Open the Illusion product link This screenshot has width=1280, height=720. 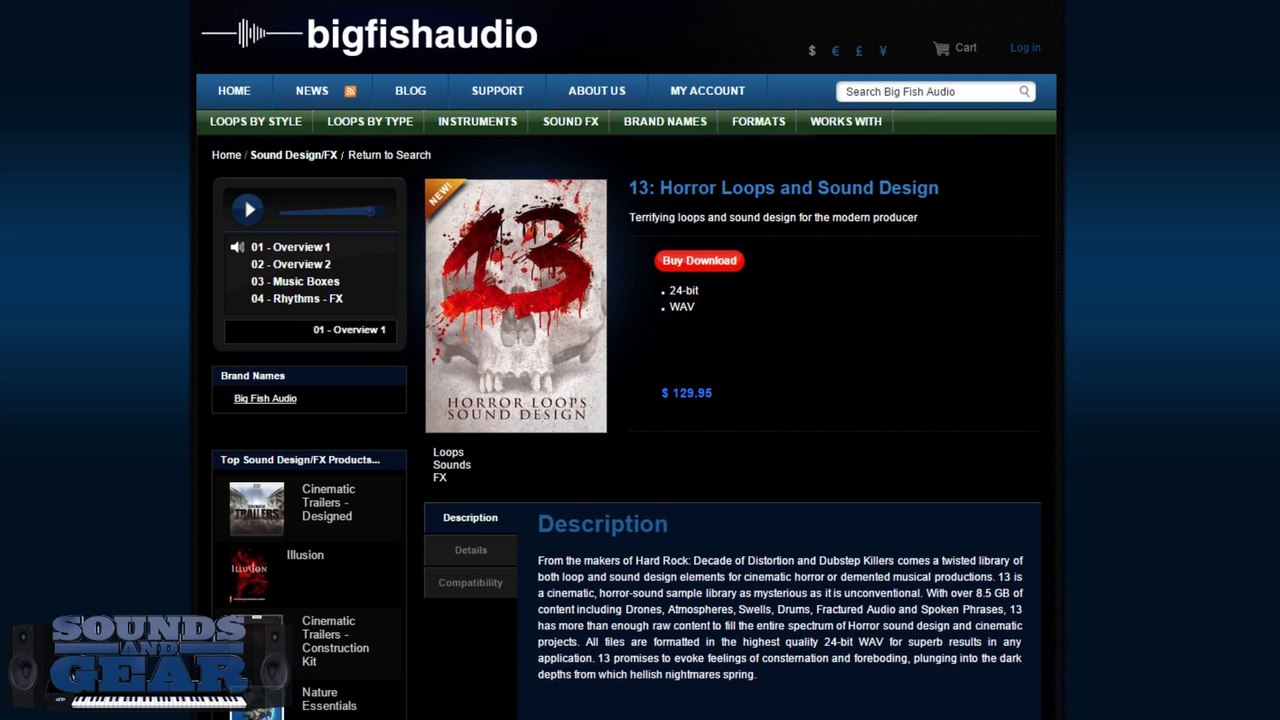305,555
